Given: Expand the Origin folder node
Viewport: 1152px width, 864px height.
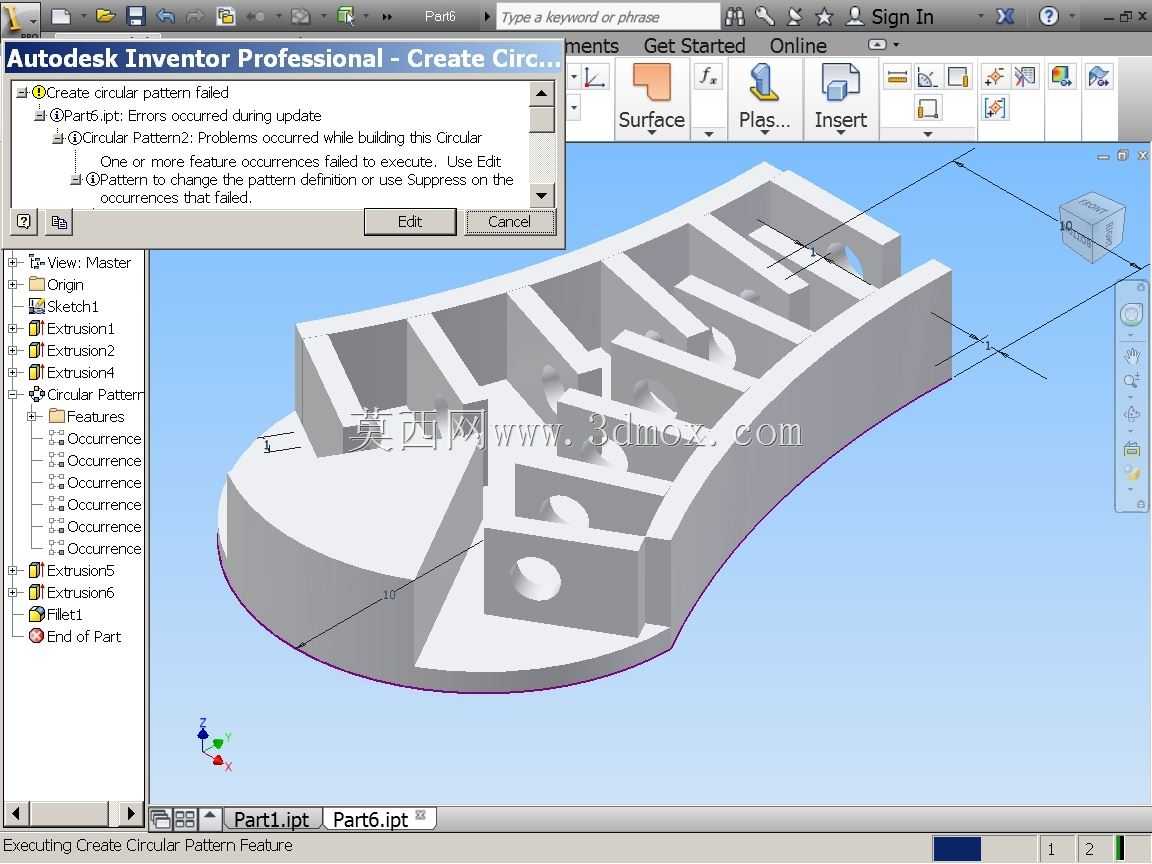Looking at the screenshot, I should point(12,284).
